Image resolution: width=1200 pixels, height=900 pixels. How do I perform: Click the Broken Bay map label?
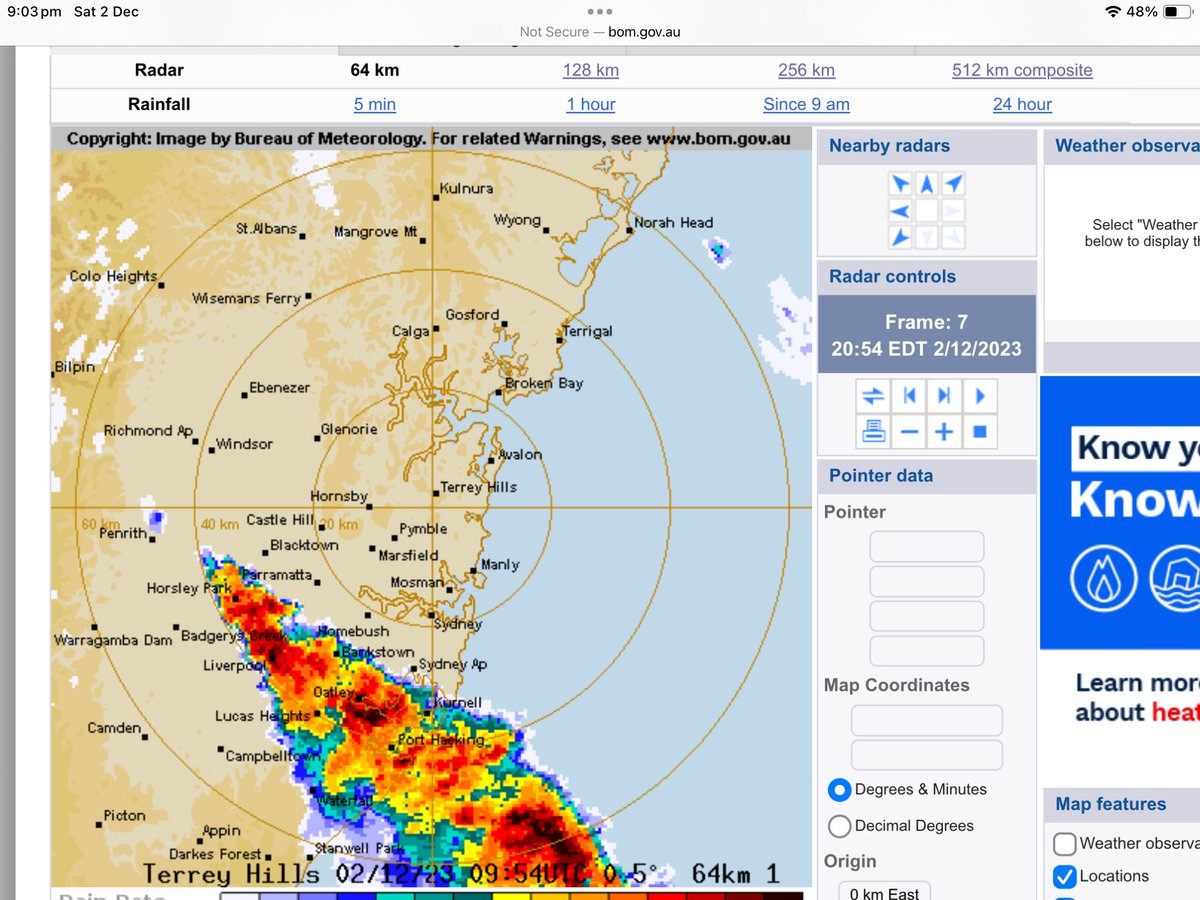coord(544,383)
